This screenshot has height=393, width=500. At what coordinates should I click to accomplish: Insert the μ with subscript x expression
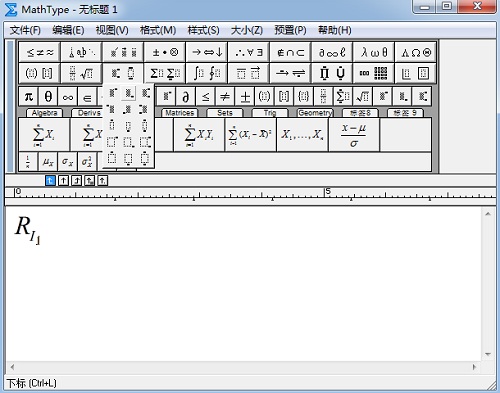48,162
